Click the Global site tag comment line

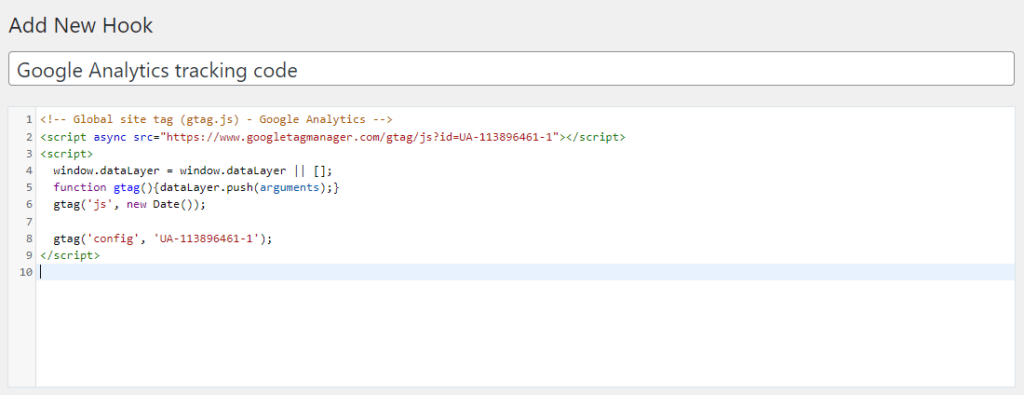click(216, 119)
